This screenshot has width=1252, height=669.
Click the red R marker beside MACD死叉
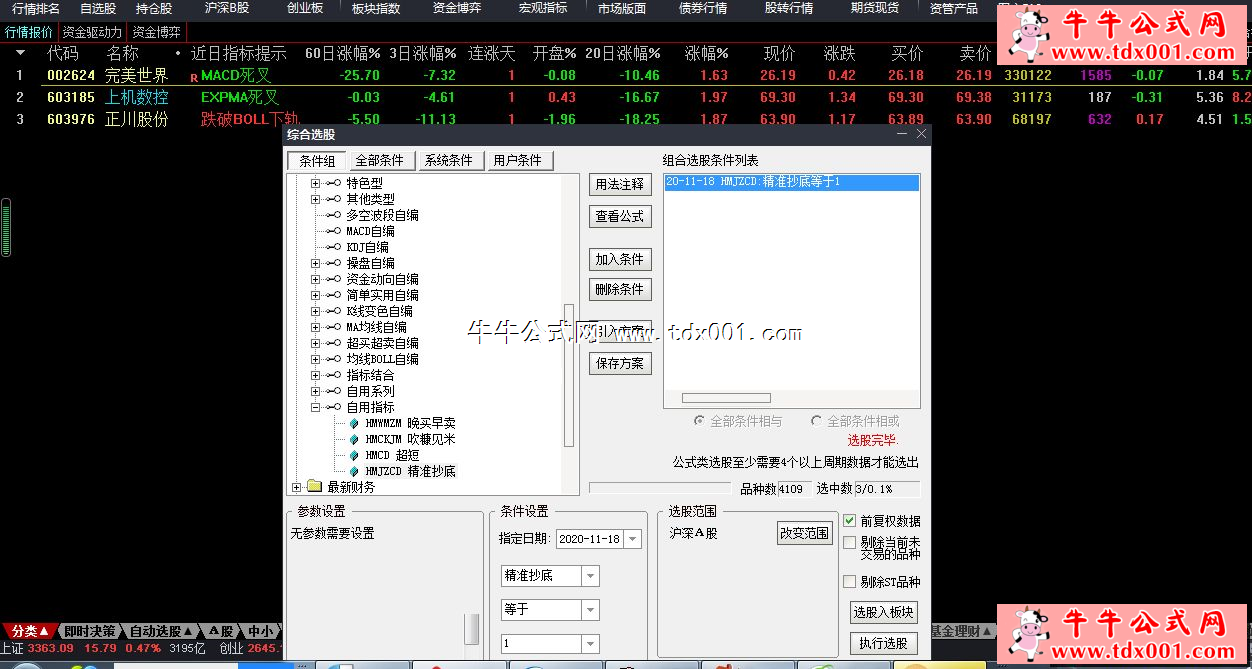[x=194, y=77]
